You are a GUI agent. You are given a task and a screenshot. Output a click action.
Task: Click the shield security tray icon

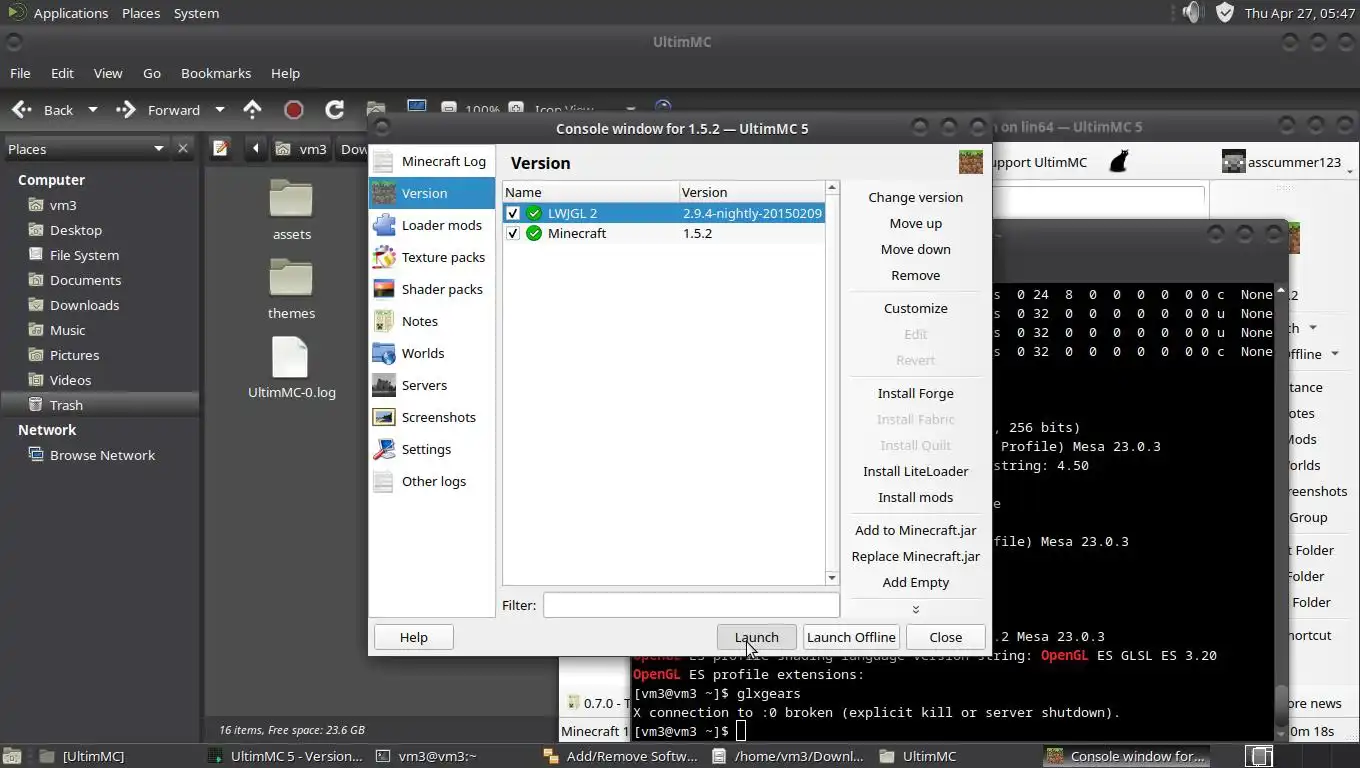(x=1224, y=13)
